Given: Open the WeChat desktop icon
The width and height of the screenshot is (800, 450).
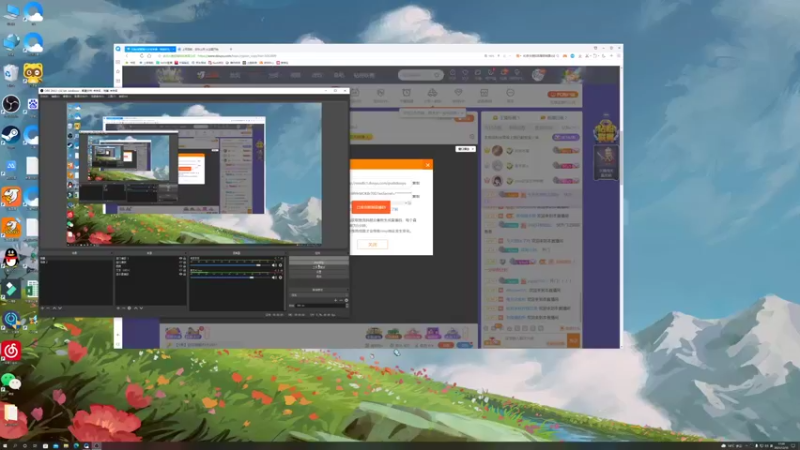Looking at the screenshot, I should point(11,381).
